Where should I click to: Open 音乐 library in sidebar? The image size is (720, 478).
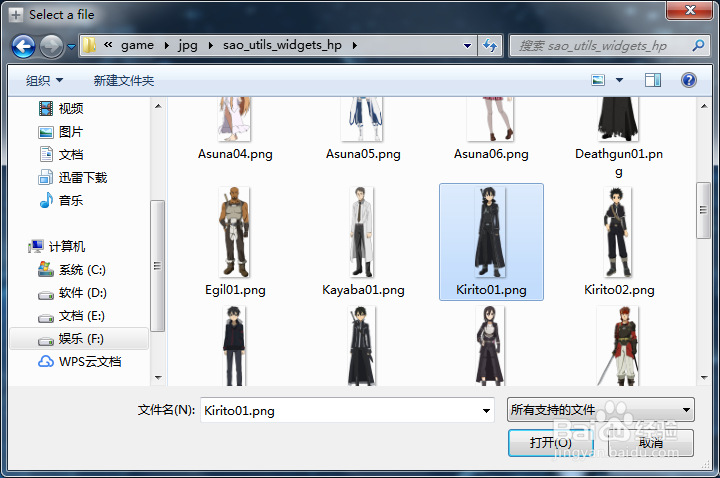(x=61, y=200)
